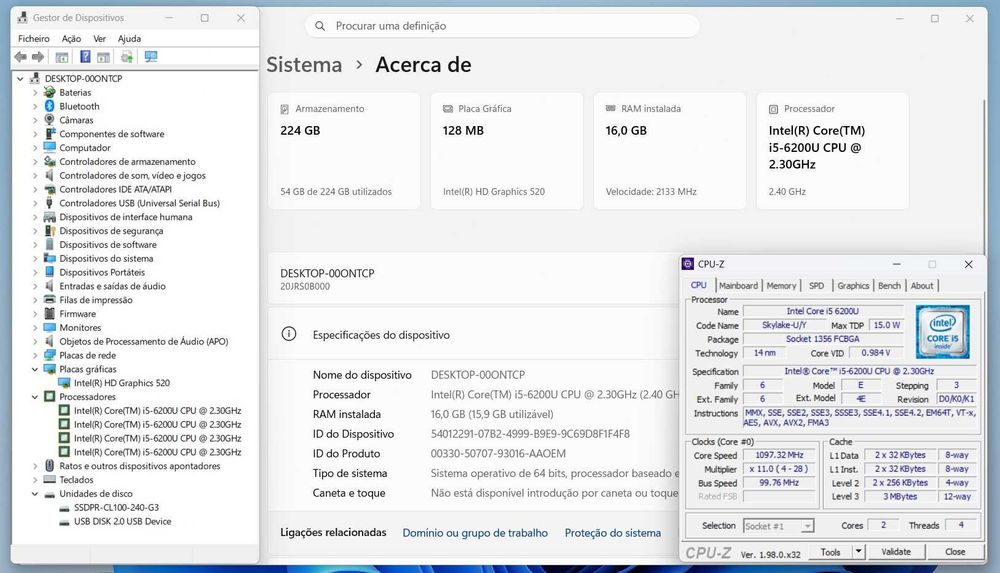Click the search magnifier icon in Settings
This screenshot has width=1000, height=573.
pyautogui.click(x=320, y=26)
